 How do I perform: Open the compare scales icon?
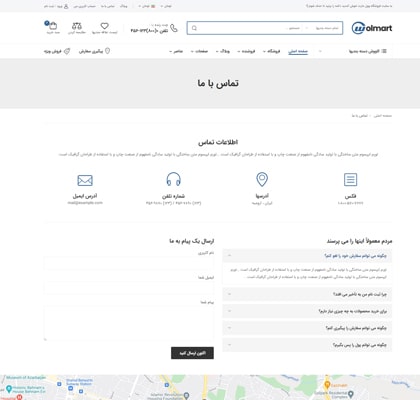(x=77, y=26)
